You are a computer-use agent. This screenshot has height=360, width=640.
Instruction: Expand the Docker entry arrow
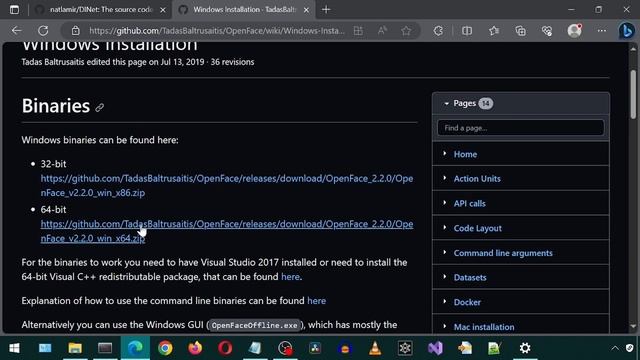444,301
